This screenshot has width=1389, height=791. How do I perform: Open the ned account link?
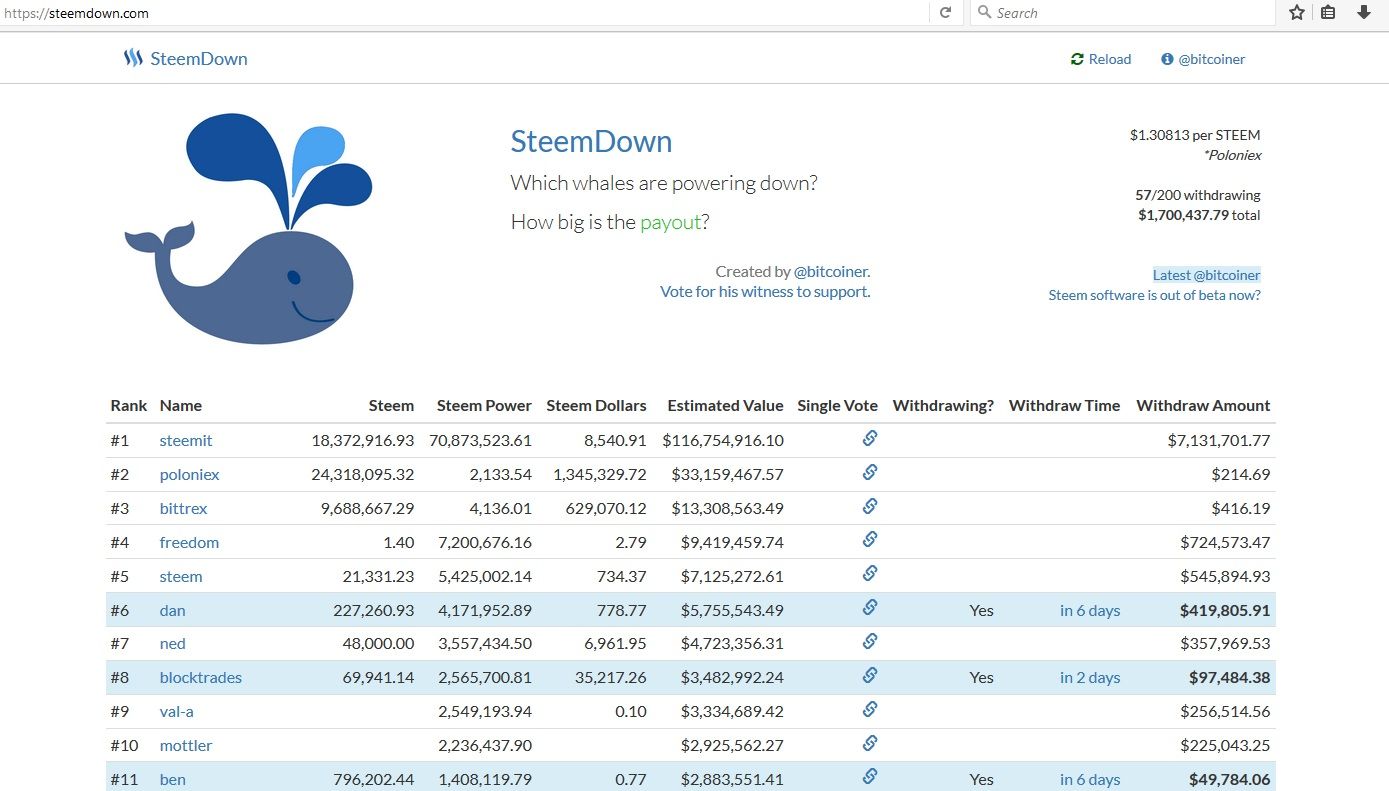[x=172, y=643]
